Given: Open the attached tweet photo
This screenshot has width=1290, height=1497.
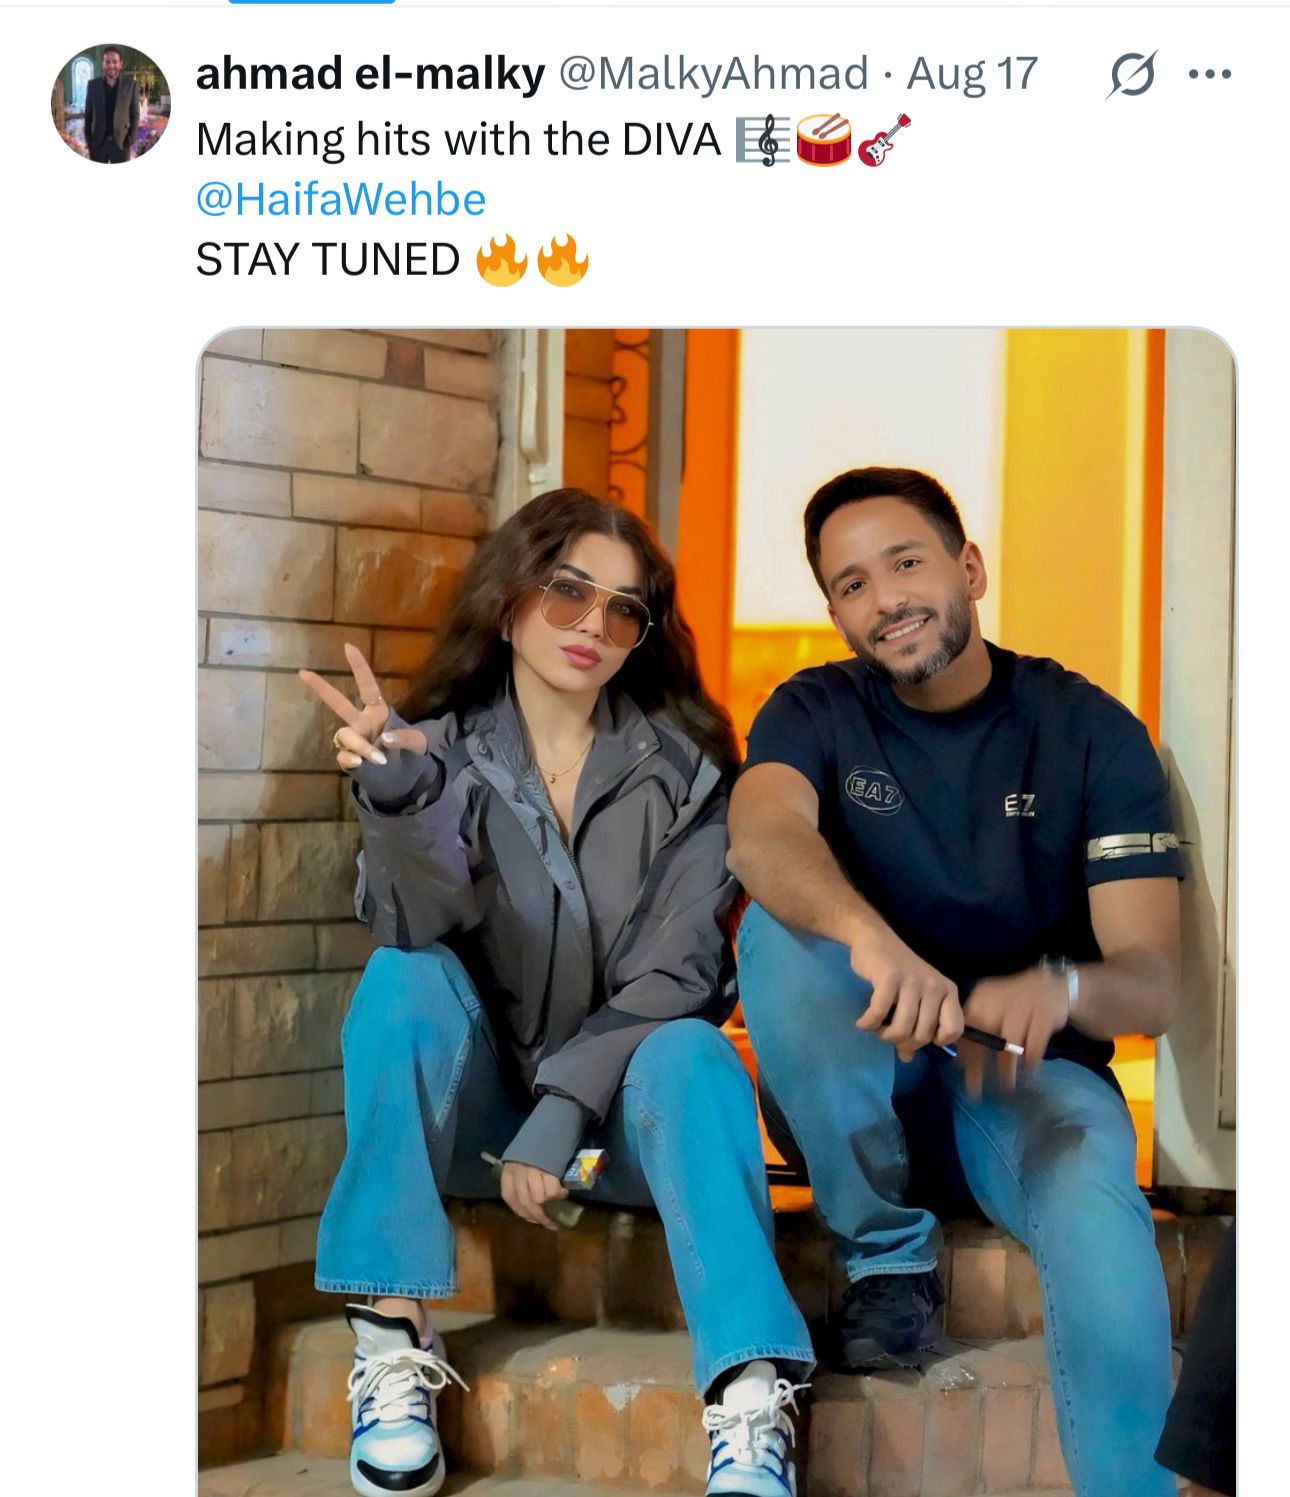Looking at the screenshot, I should click(716, 910).
